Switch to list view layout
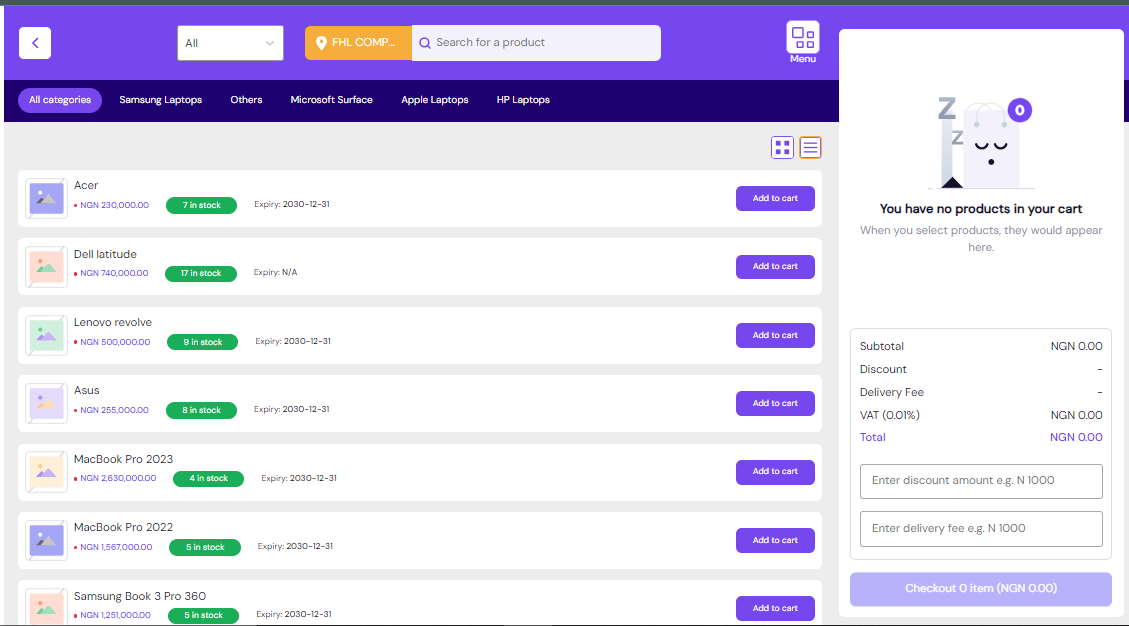The image size is (1129, 626). (x=810, y=148)
